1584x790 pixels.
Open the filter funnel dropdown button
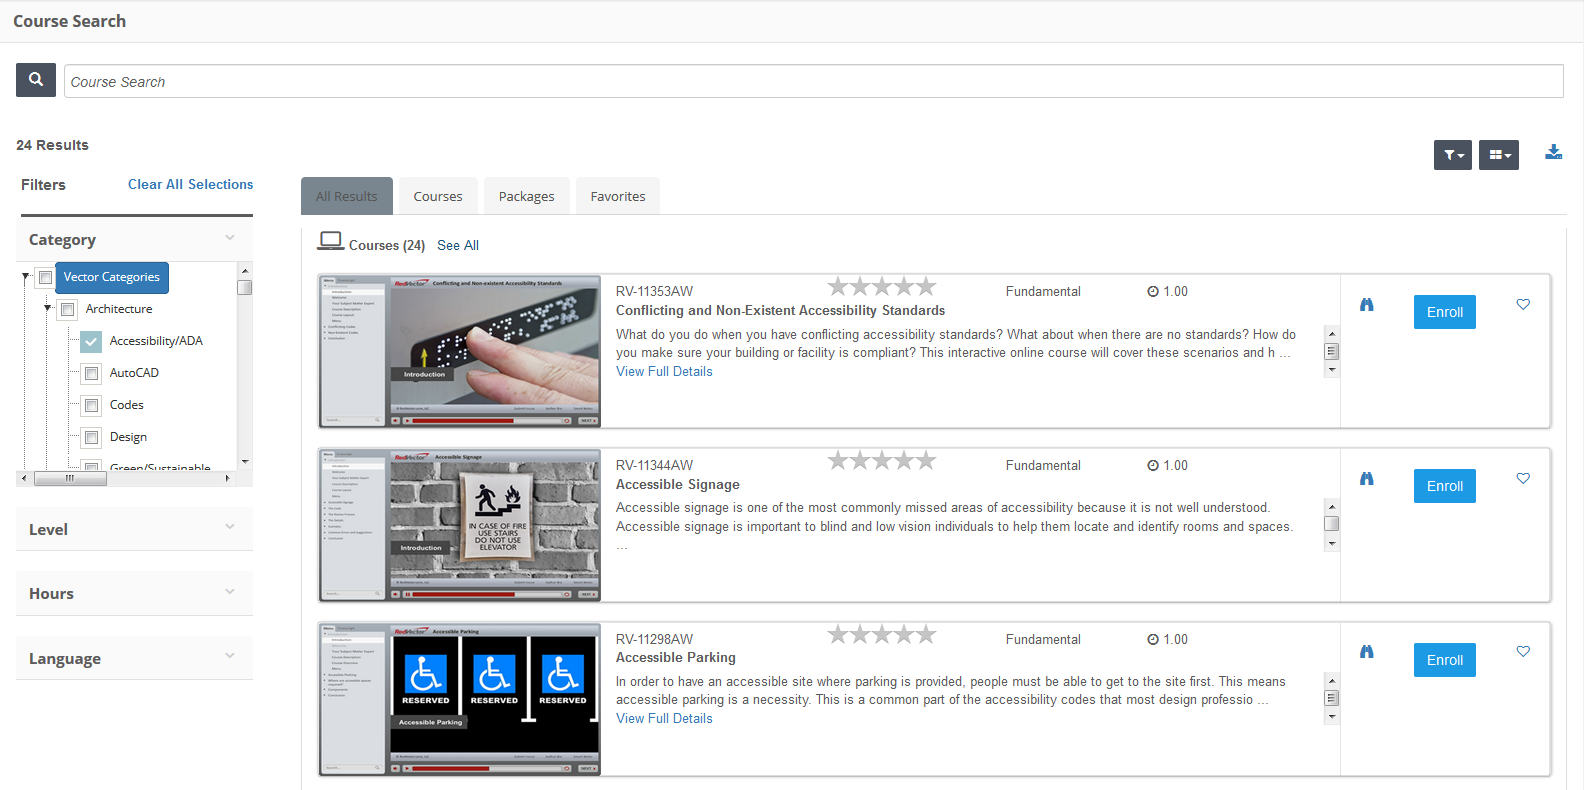point(1452,155)
